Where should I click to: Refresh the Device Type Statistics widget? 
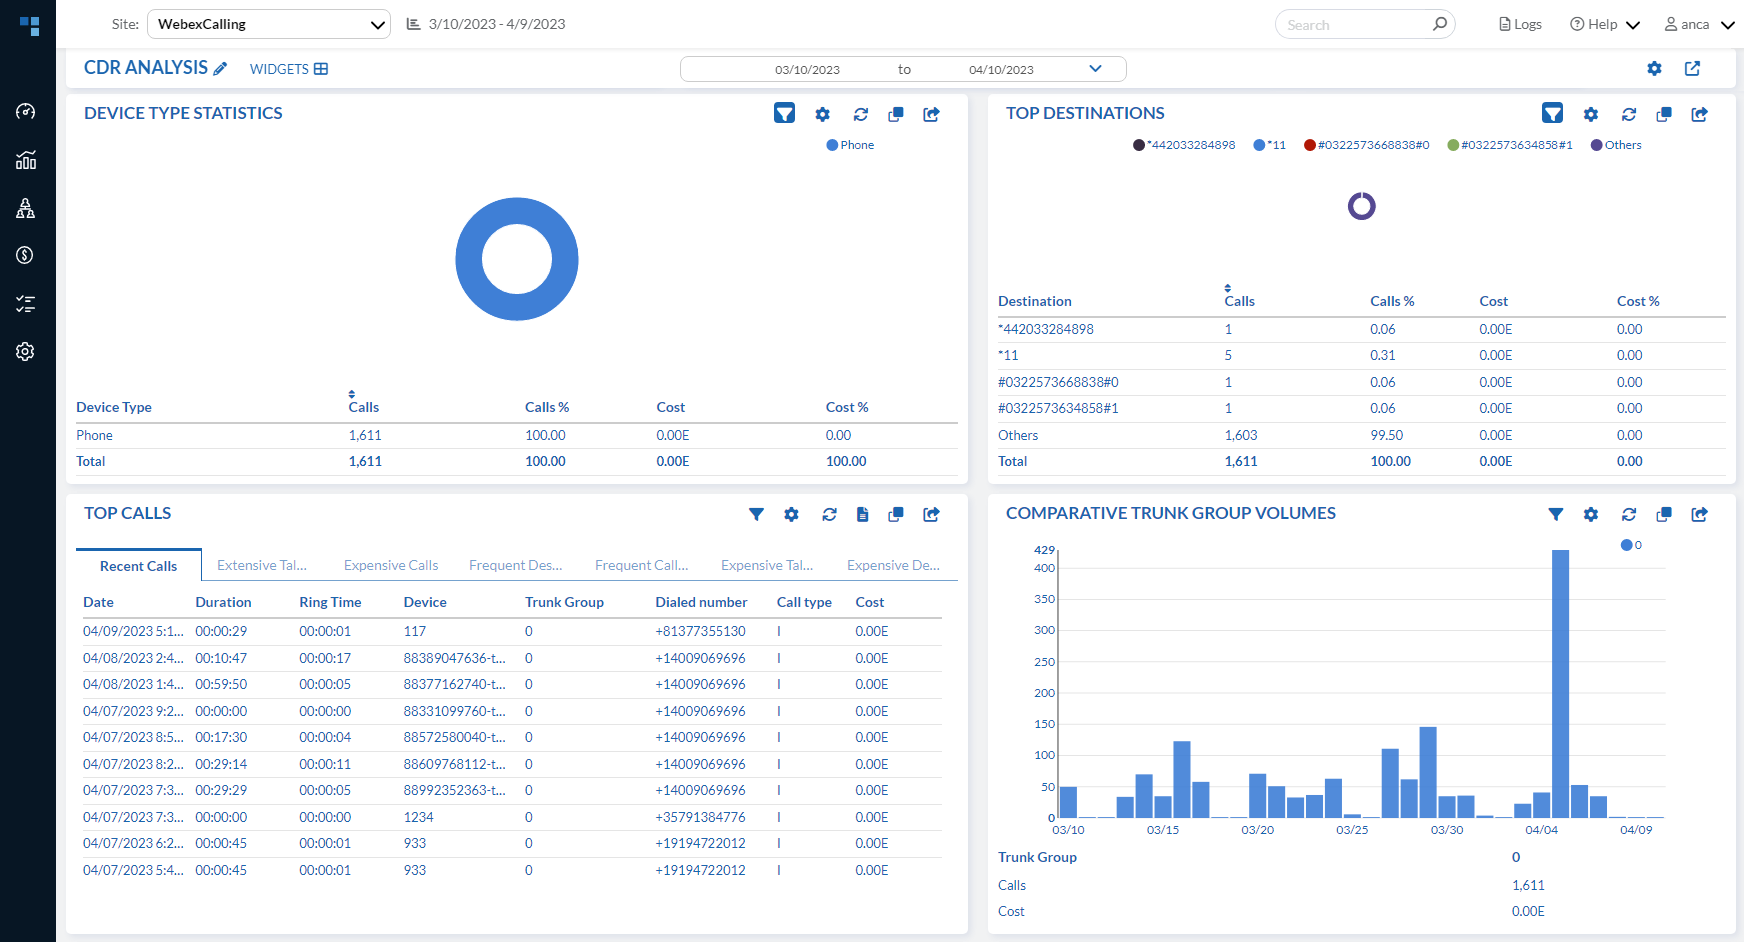tap(860, 114)
